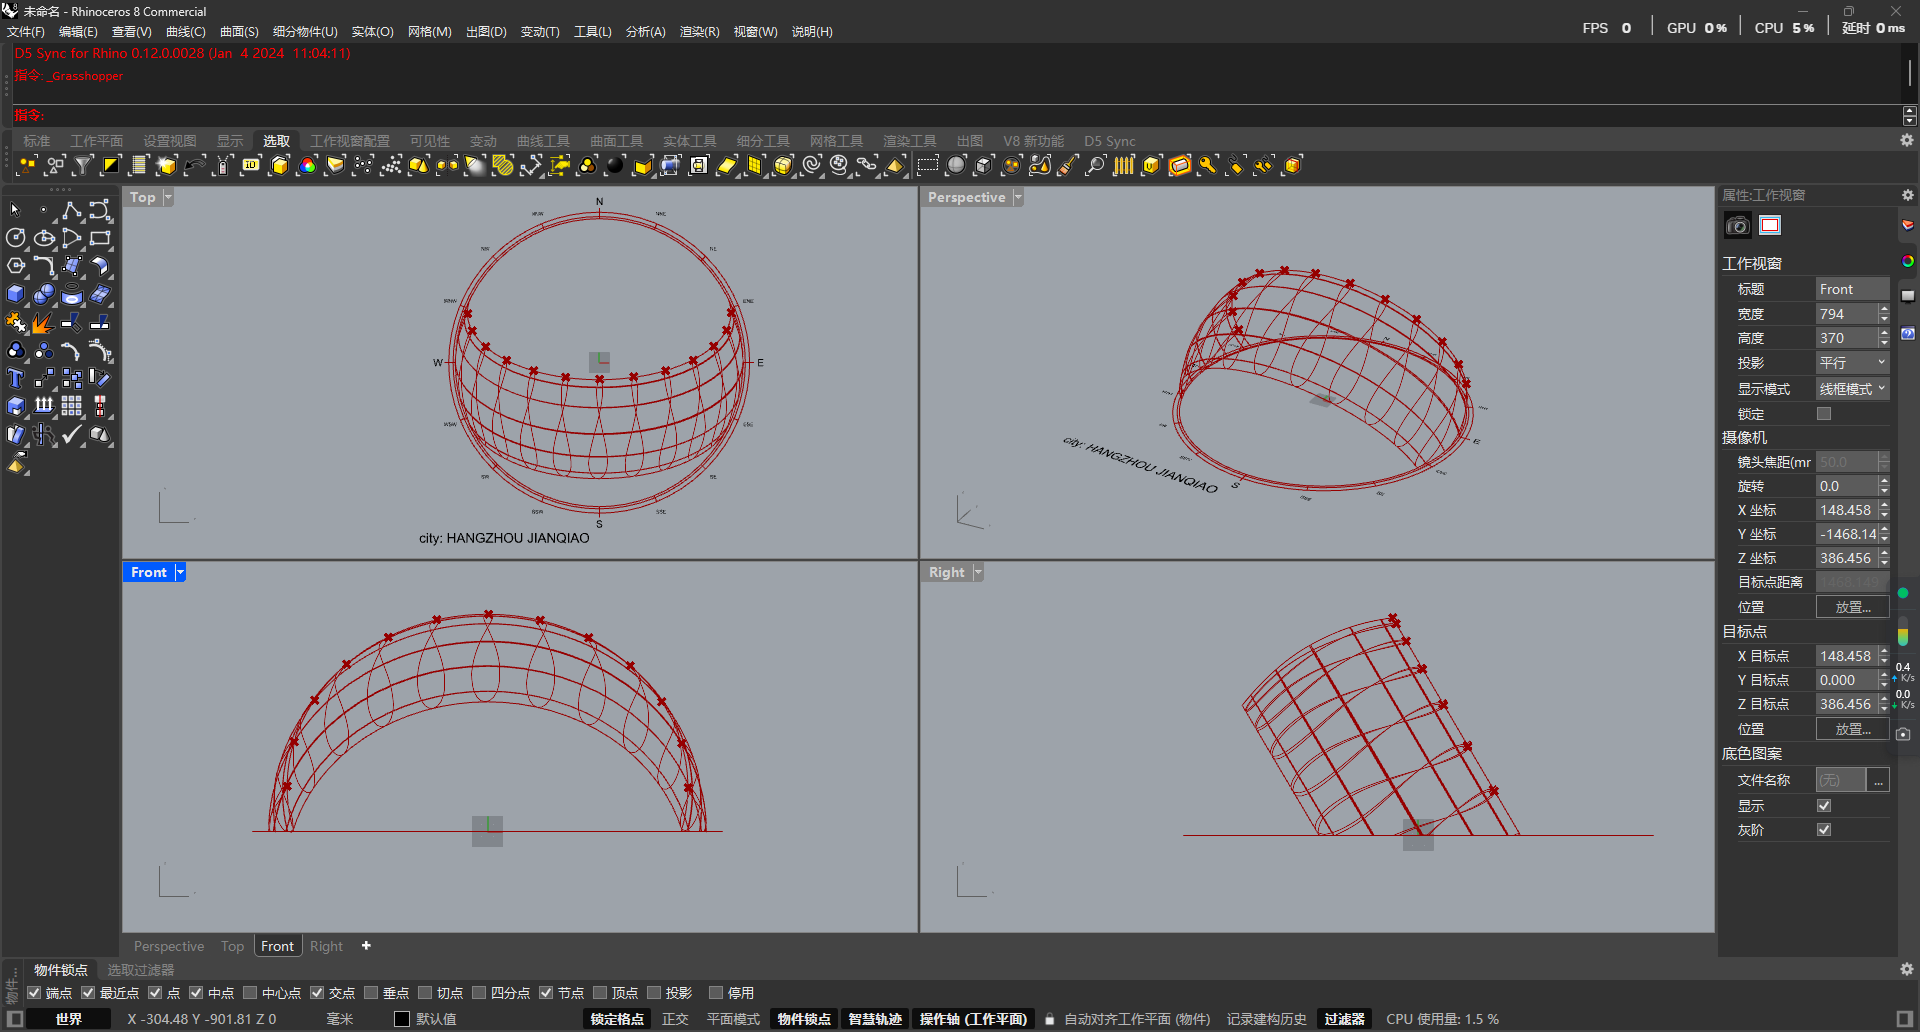Click the checkmark analyze tool icon
This screenshot has height=1032, width=1920.
coord(72,434)
